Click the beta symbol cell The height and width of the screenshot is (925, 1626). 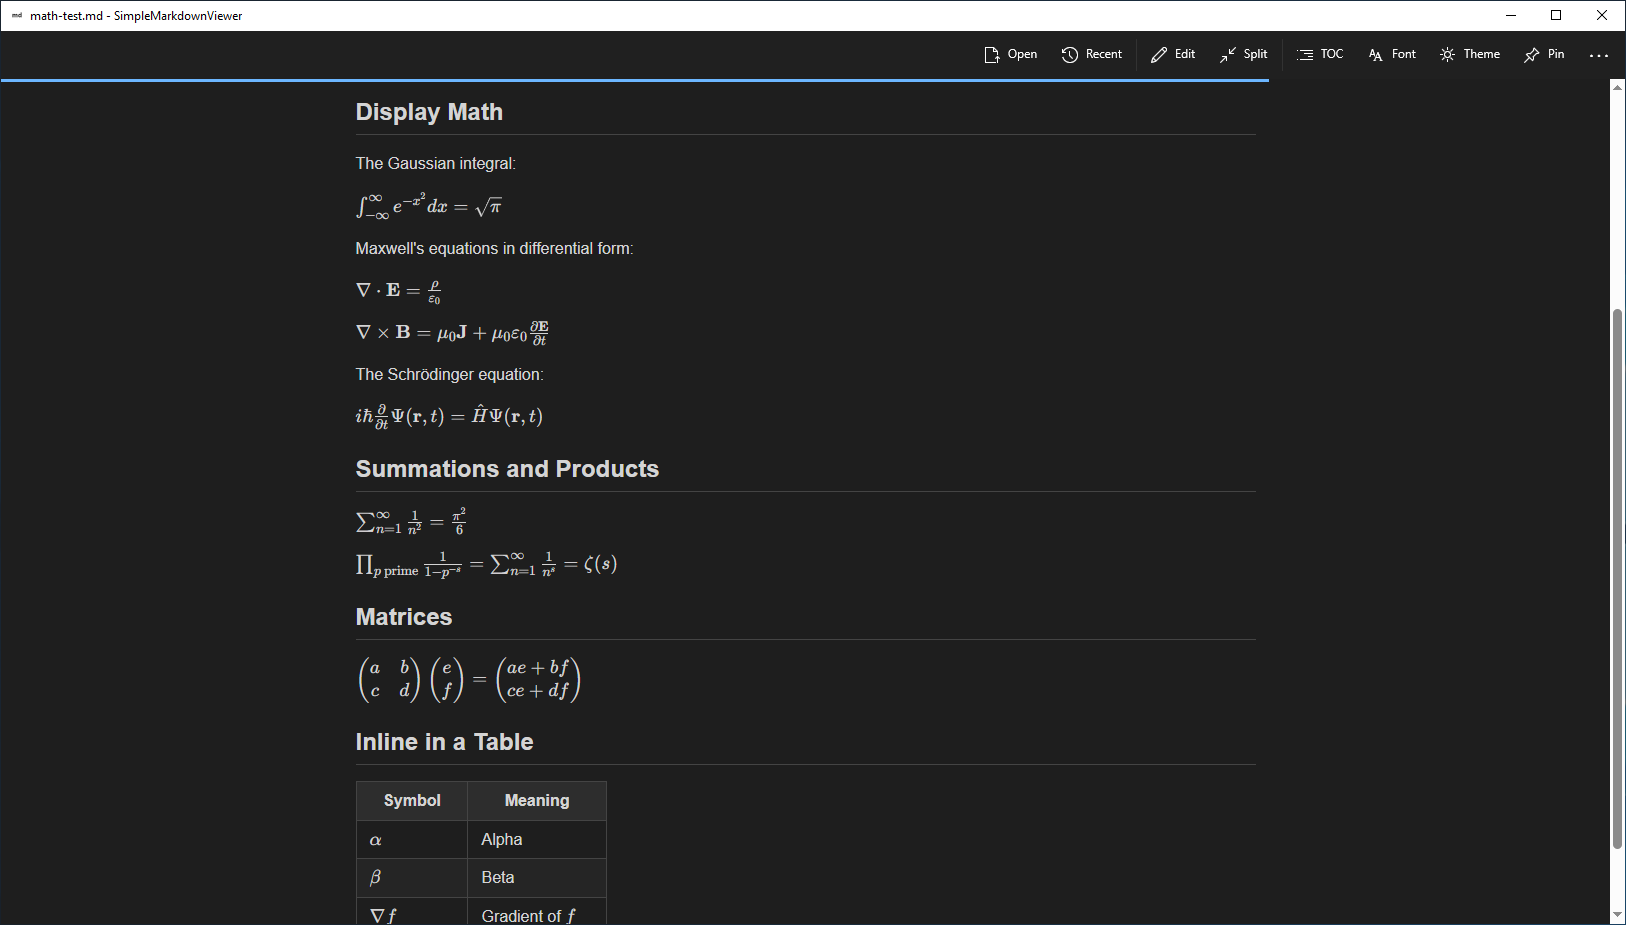pos(412,878)
